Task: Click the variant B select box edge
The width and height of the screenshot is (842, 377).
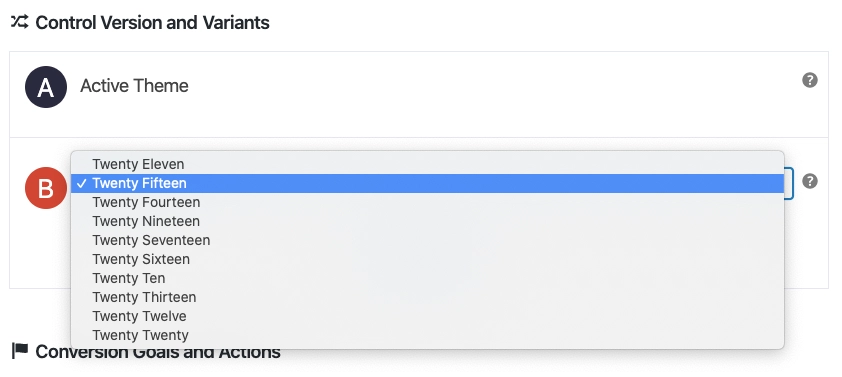Action: point(789,184)
